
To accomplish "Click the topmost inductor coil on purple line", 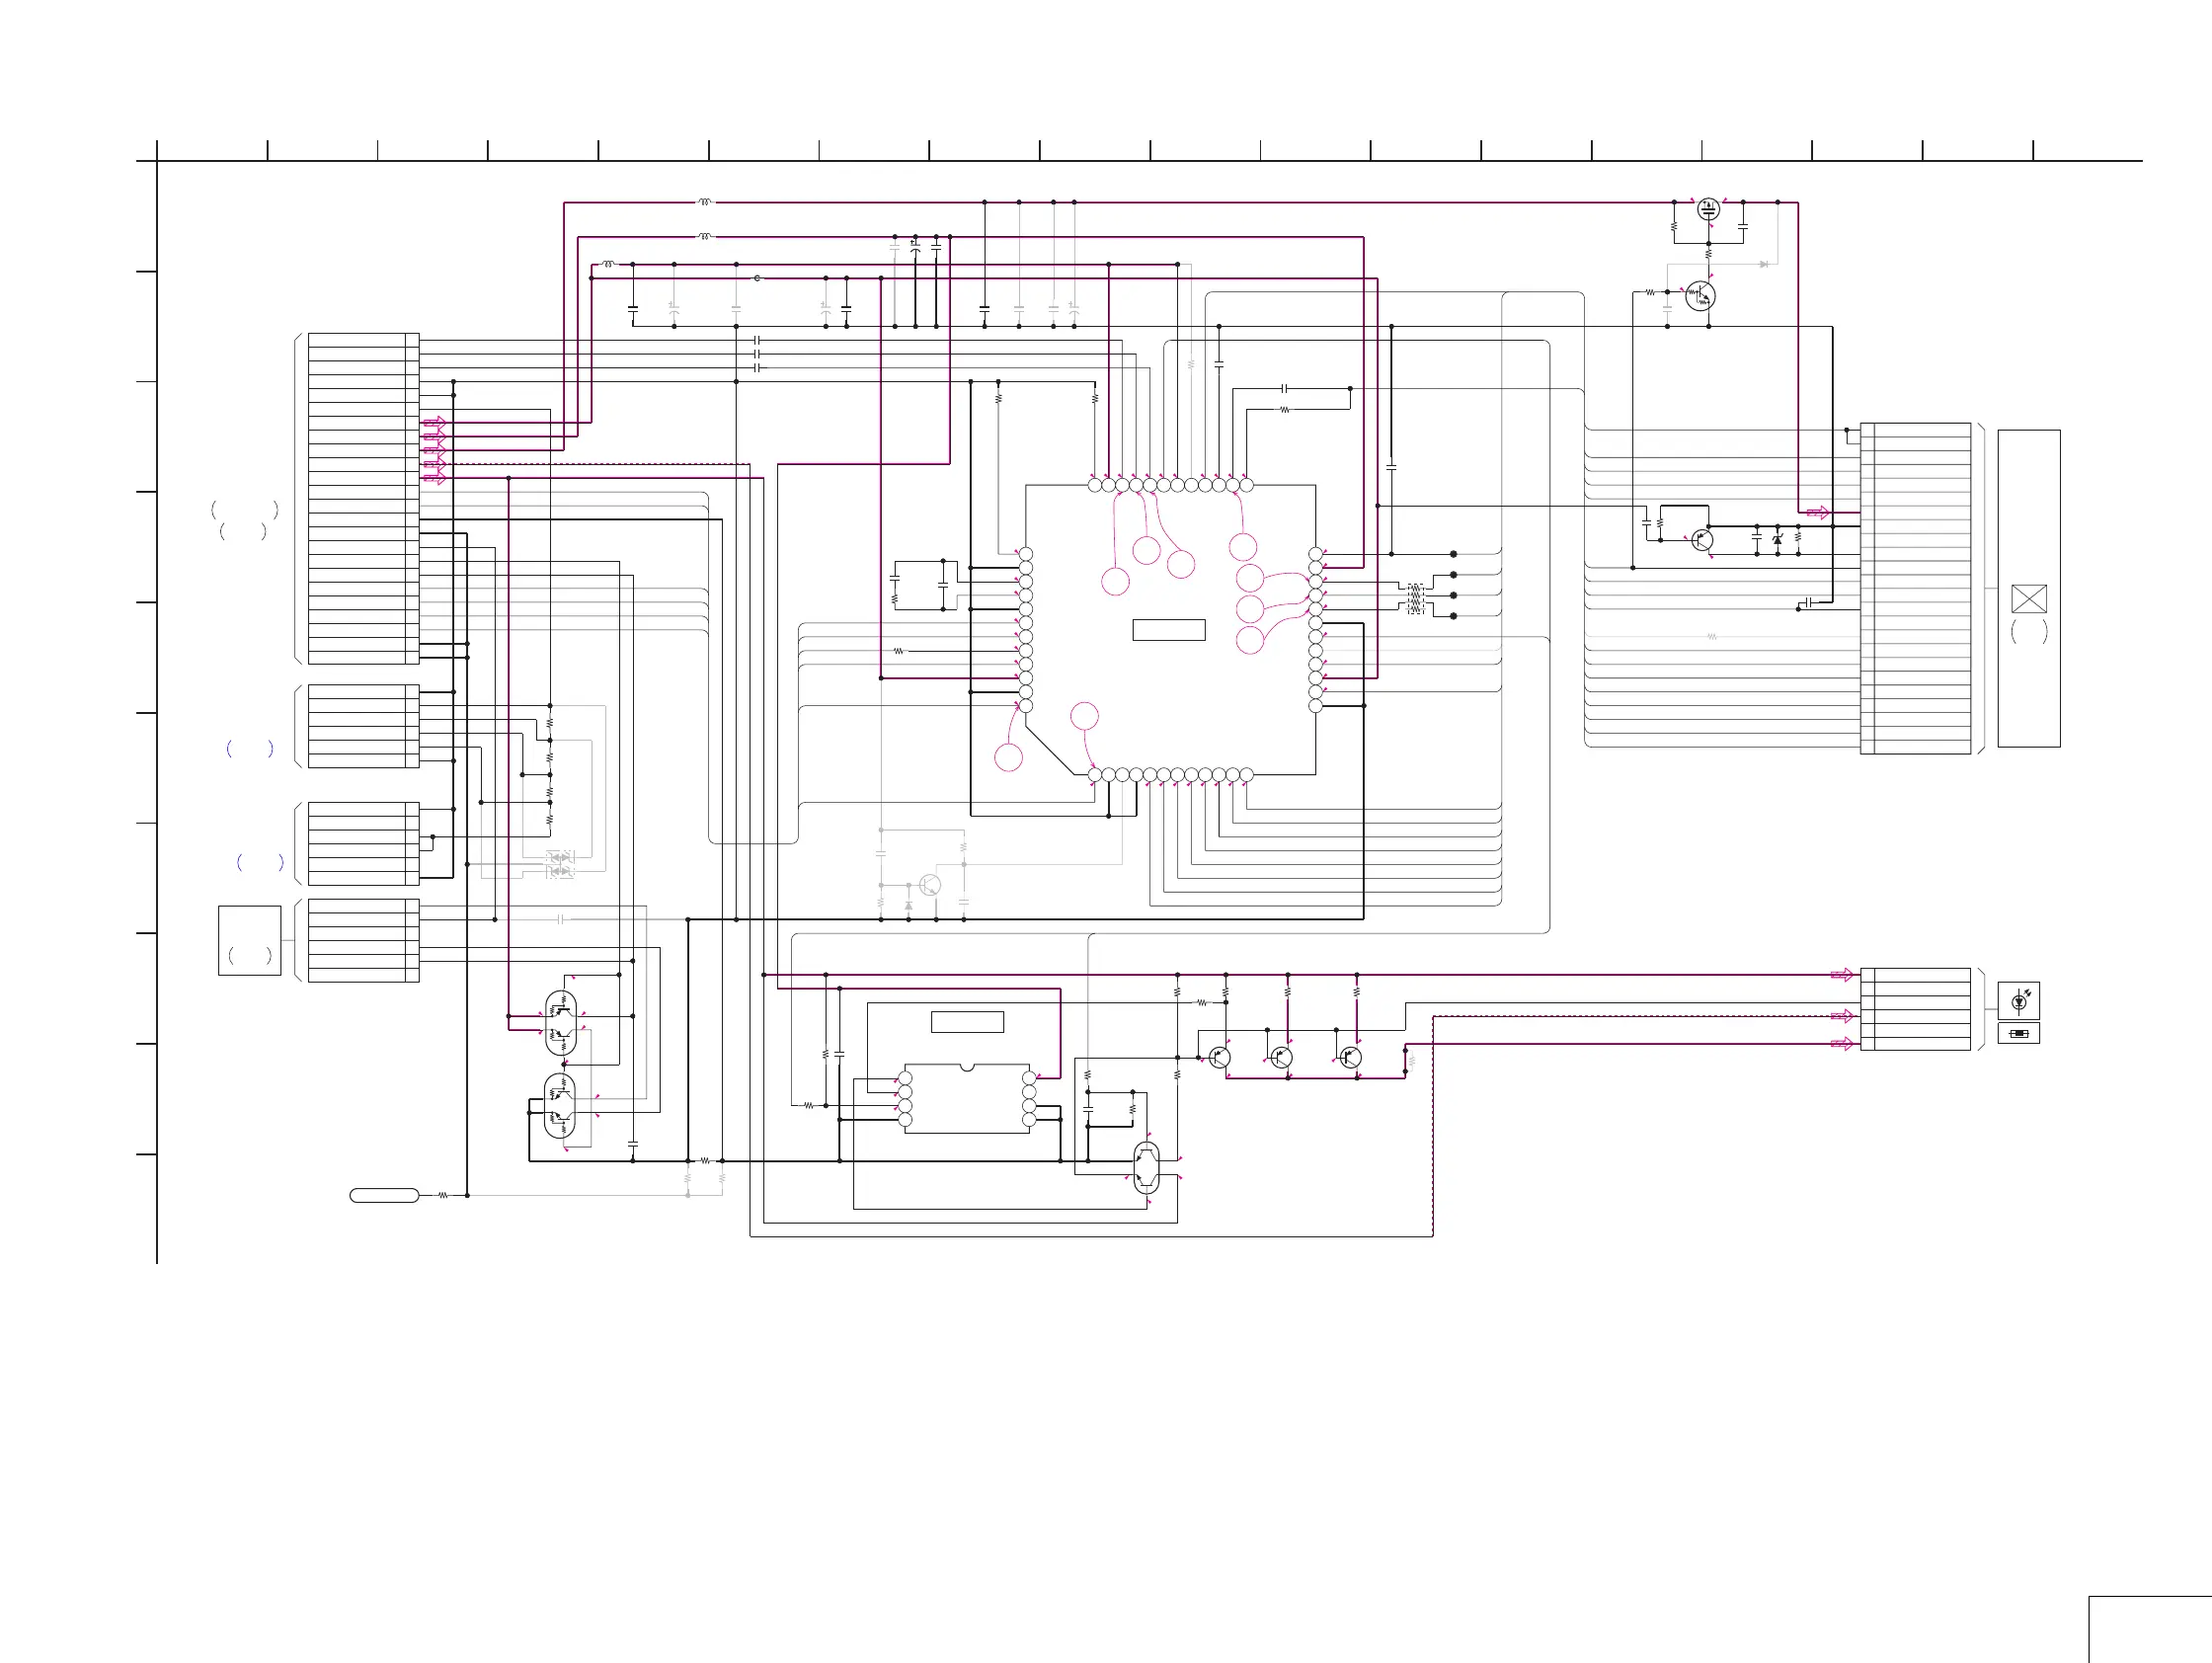I will click(x=705, y=202).
